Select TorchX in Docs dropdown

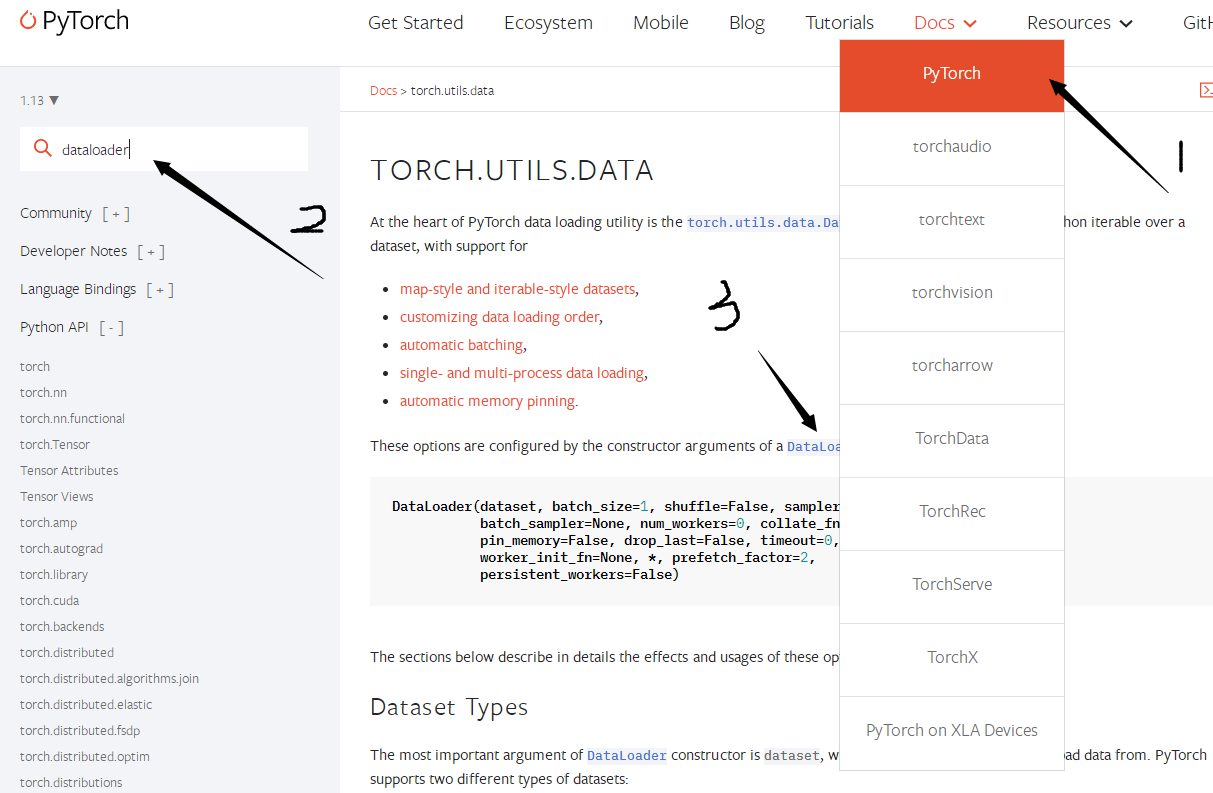pos(952,659)
